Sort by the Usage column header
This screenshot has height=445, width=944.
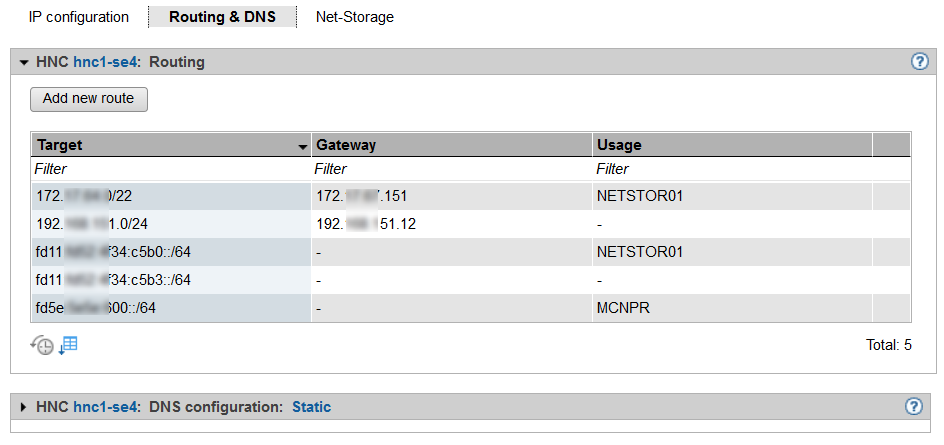(x=732, y=145)
